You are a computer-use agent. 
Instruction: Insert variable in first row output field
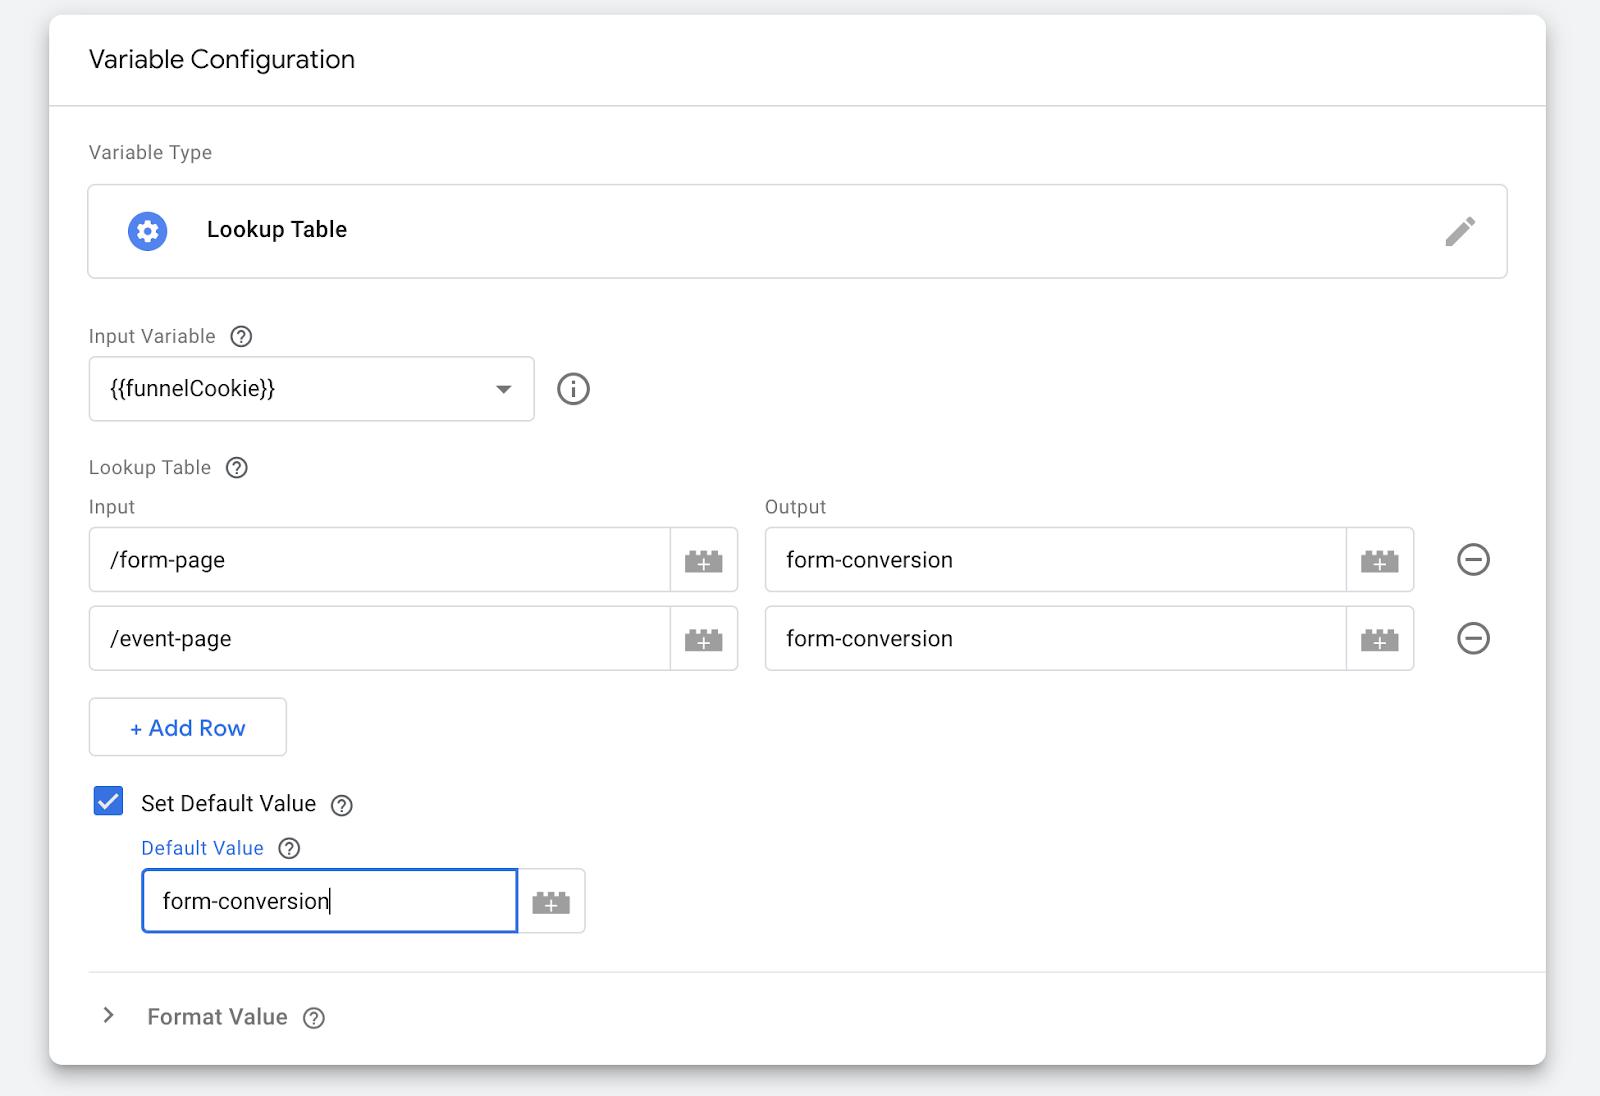click(x=1379, y=561)
